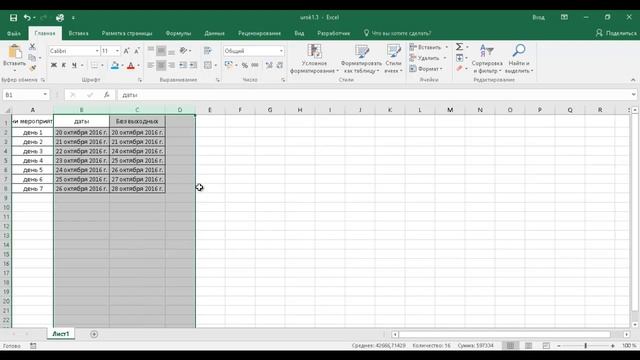Enable wrap text in cells

coord(208,51)
